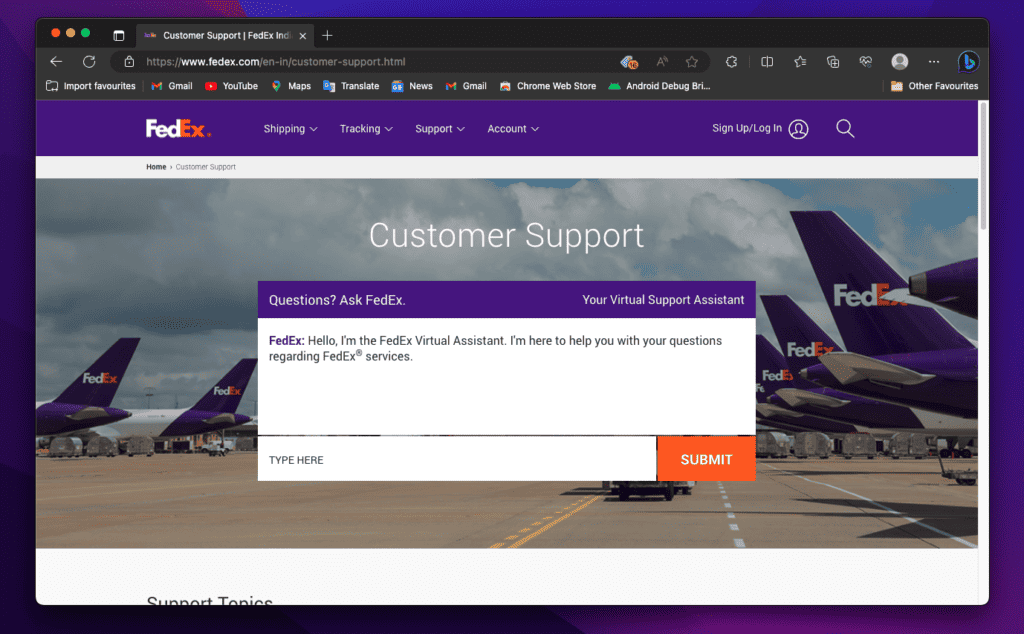This screenshot has width=1024, height=634.
Task: Expand the Shipping dropdown
Action: coord(290,128)
